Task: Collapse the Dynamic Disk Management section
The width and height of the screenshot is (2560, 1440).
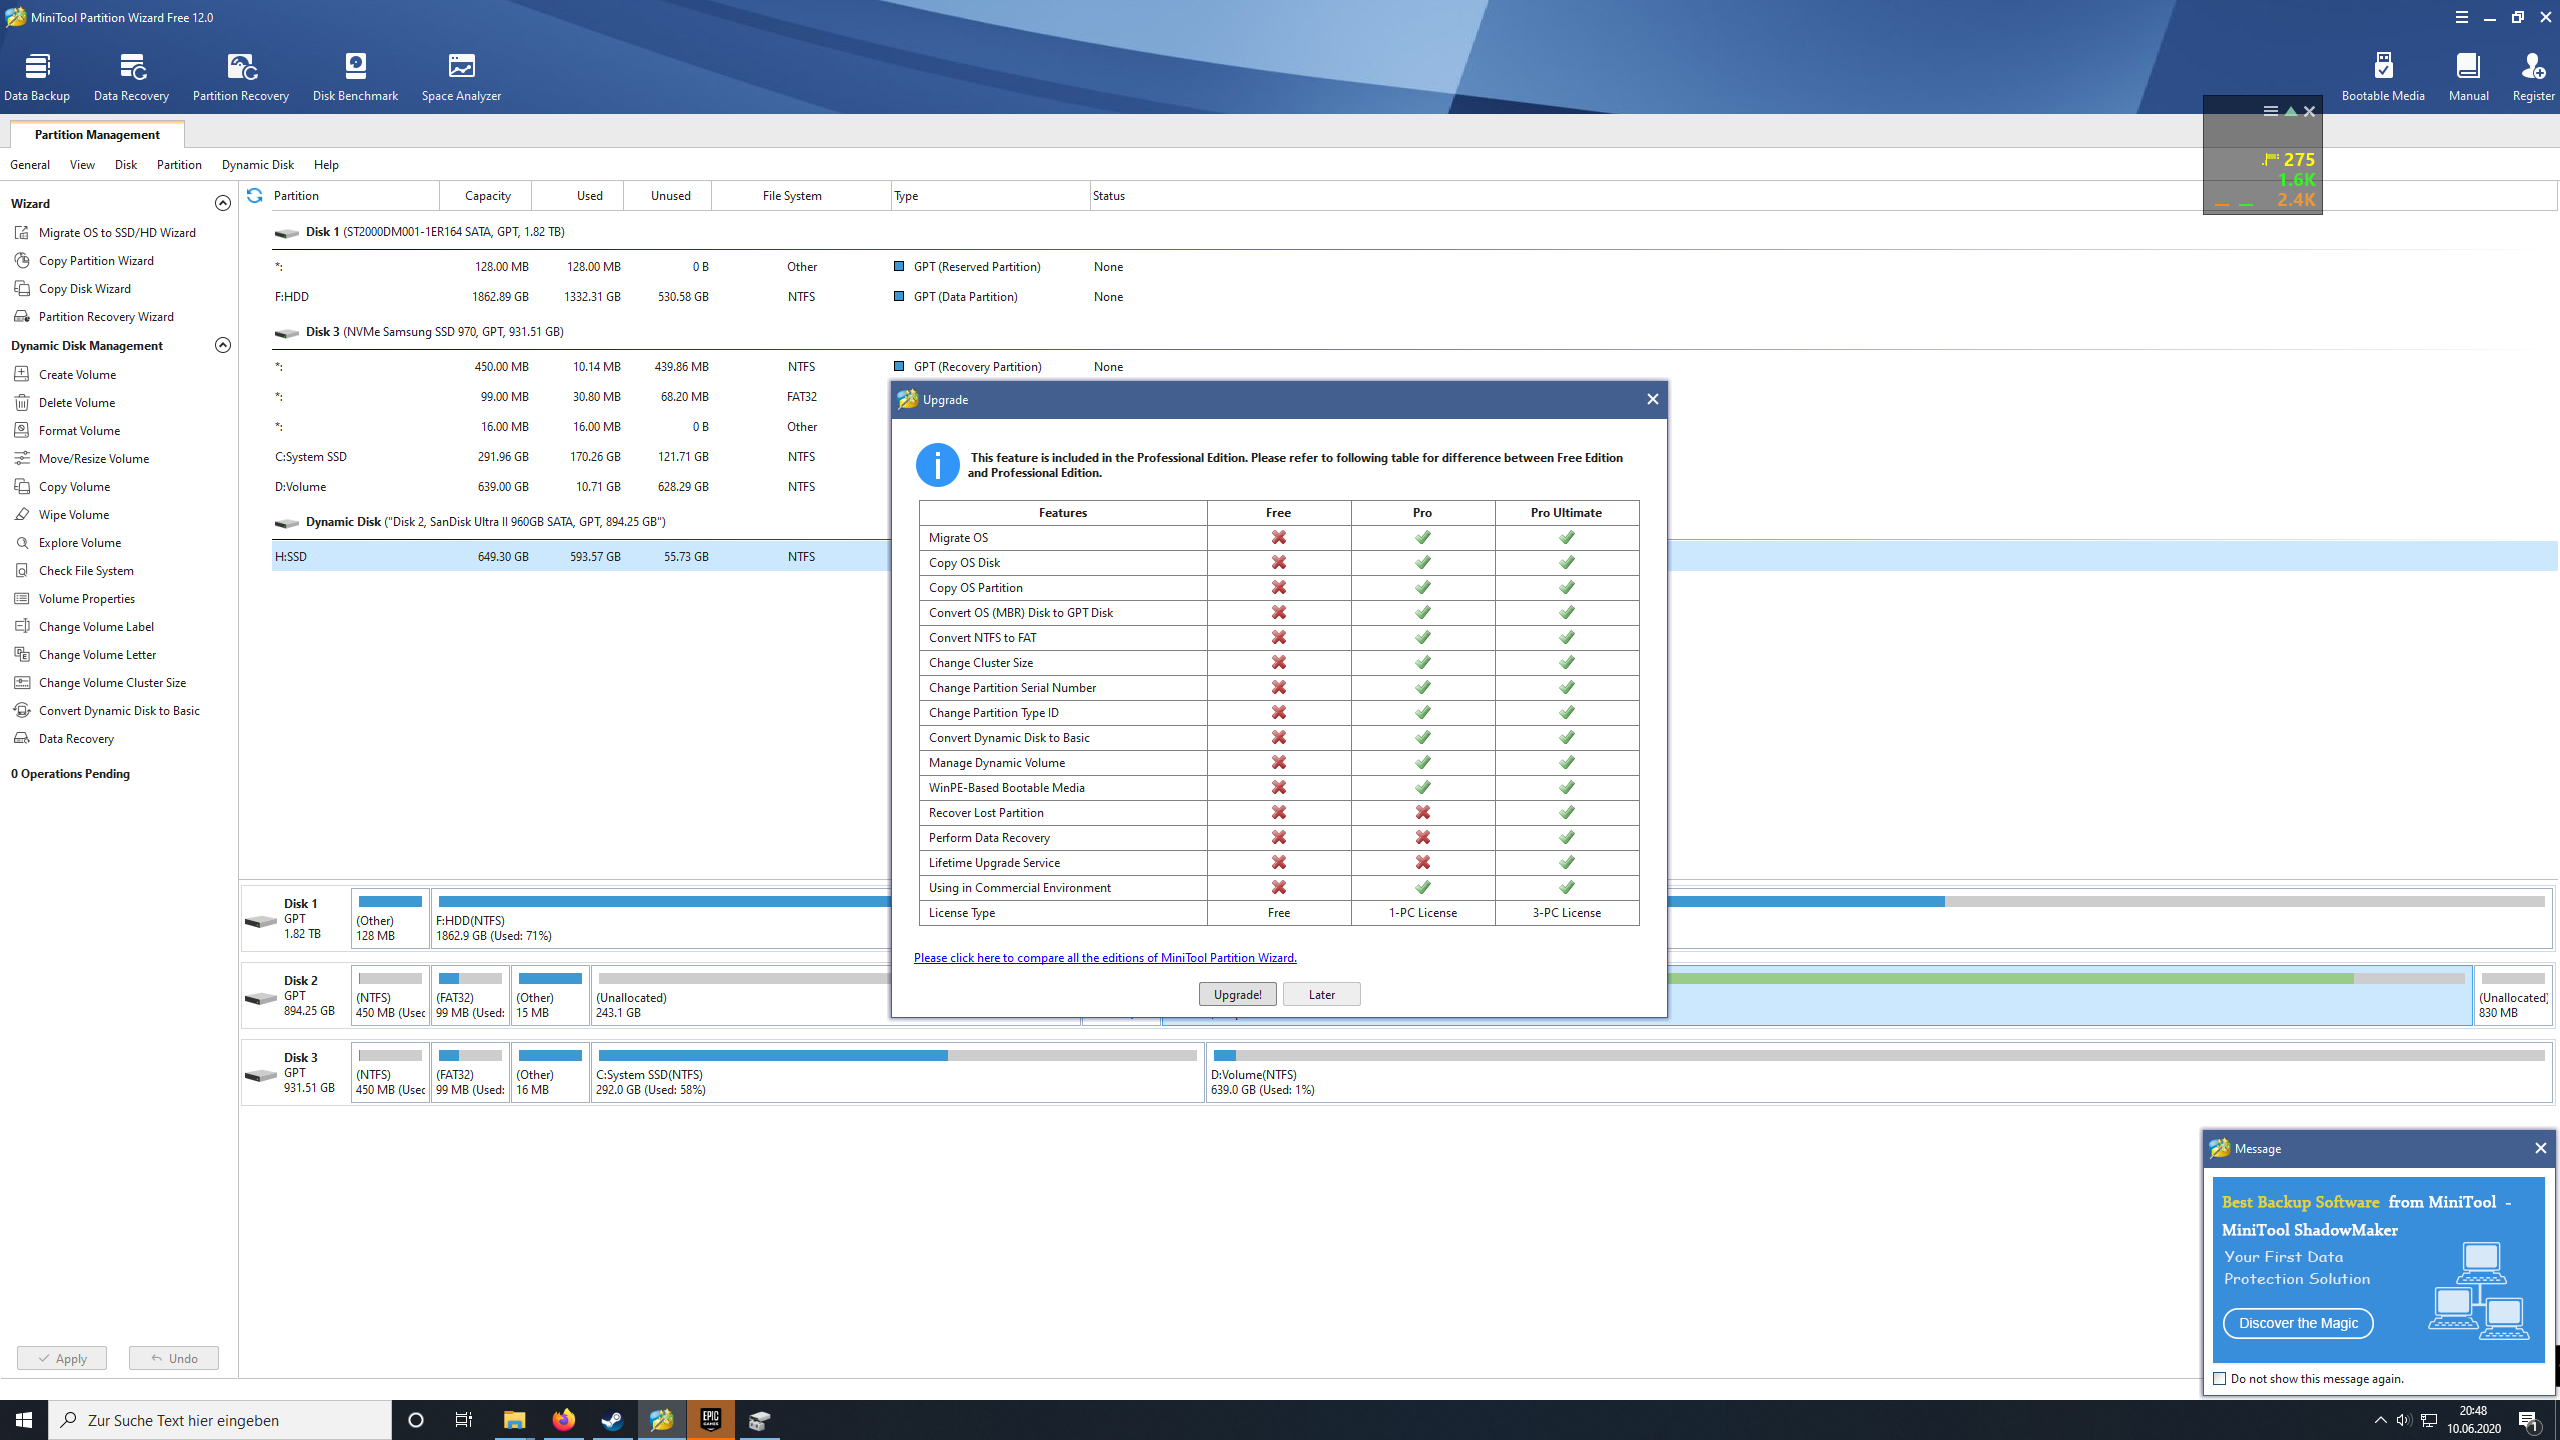Action: [223, 345]
